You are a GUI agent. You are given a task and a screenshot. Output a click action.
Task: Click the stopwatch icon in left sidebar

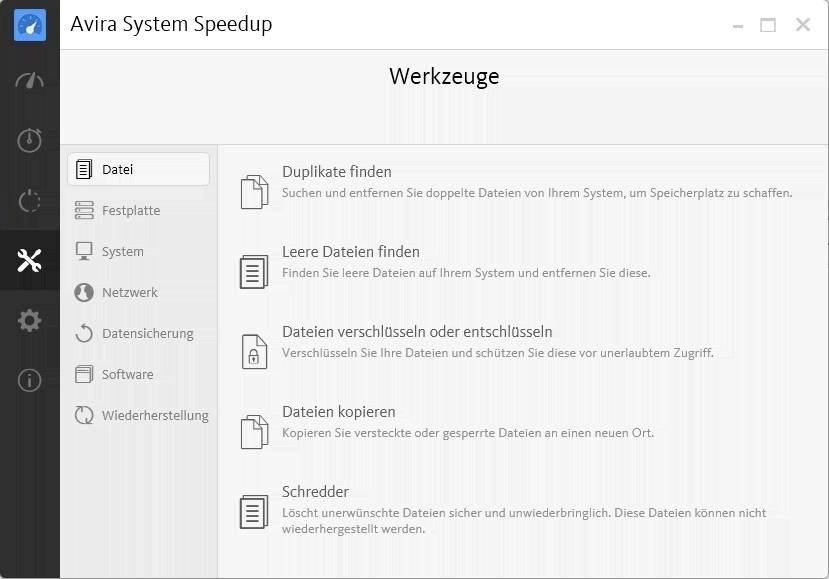(30, 140)
